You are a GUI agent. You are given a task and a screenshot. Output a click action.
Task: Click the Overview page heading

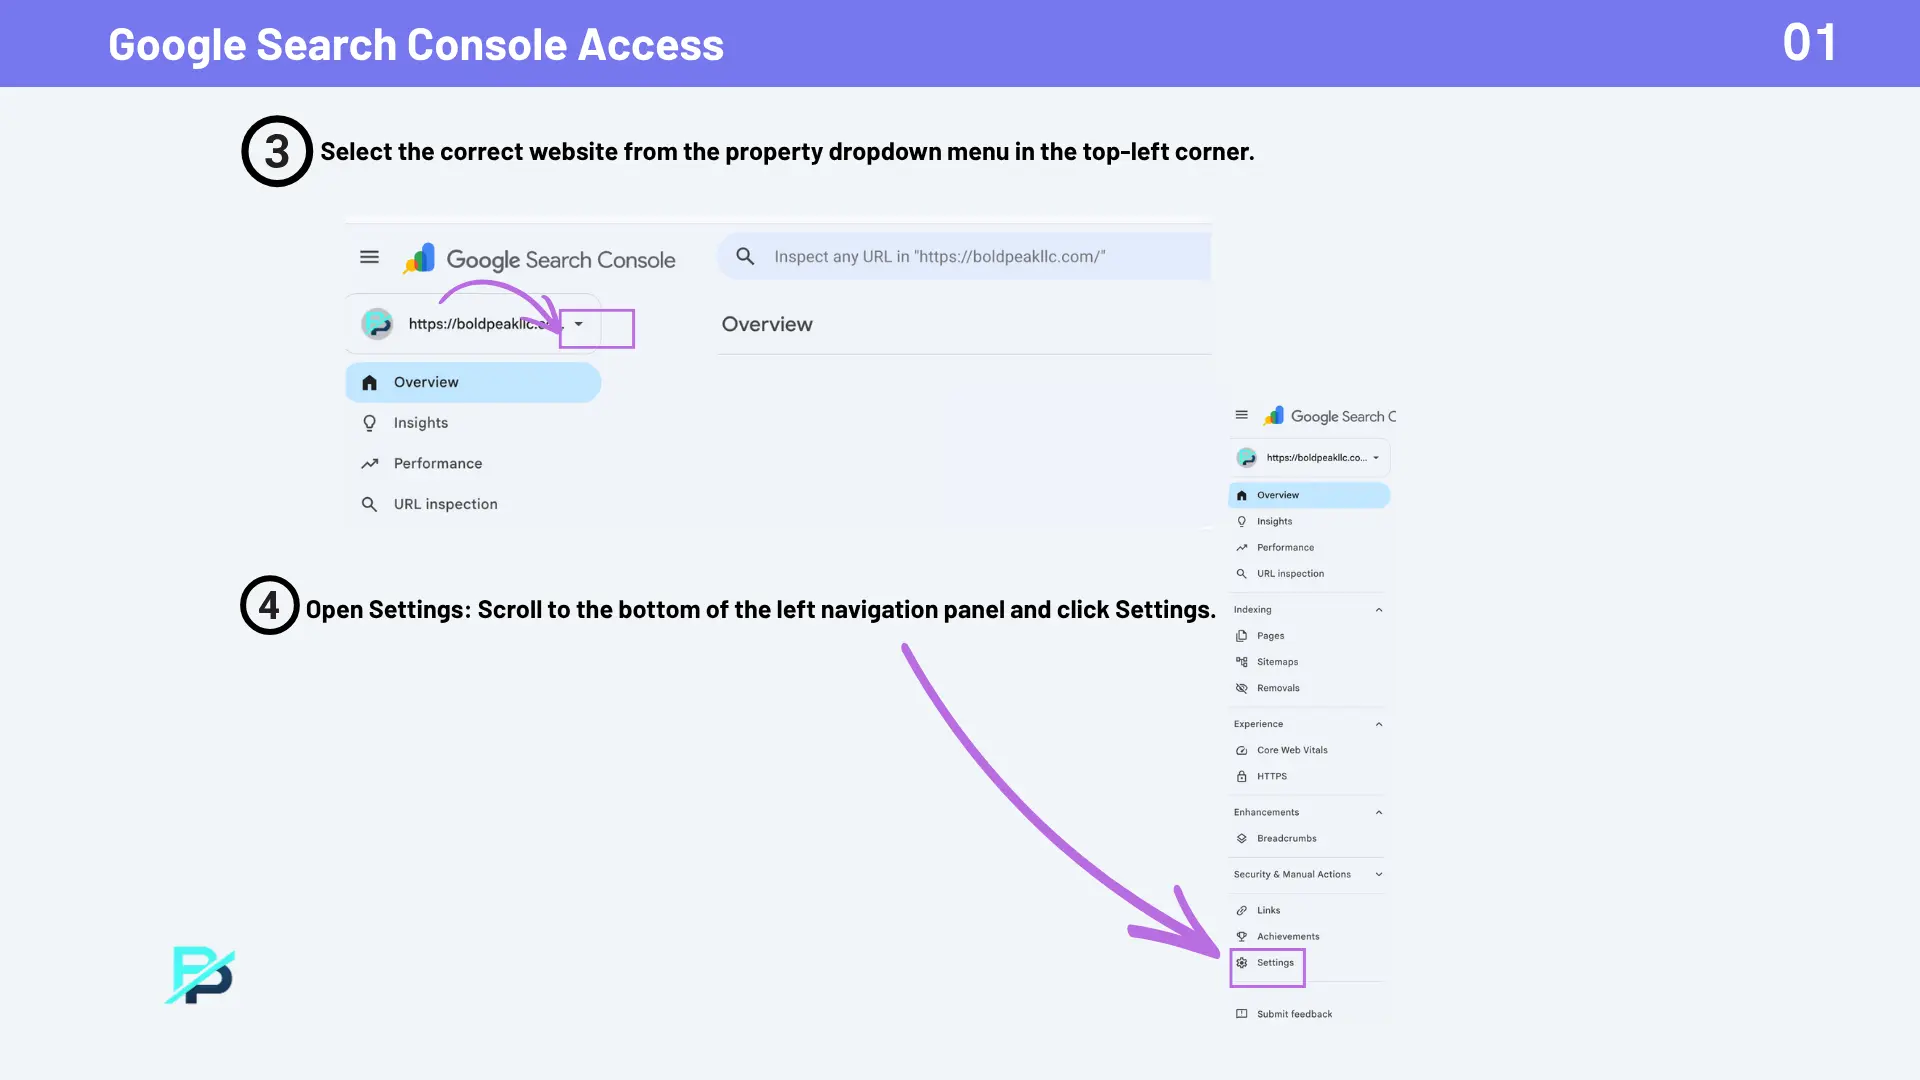(x=767, y=324)
